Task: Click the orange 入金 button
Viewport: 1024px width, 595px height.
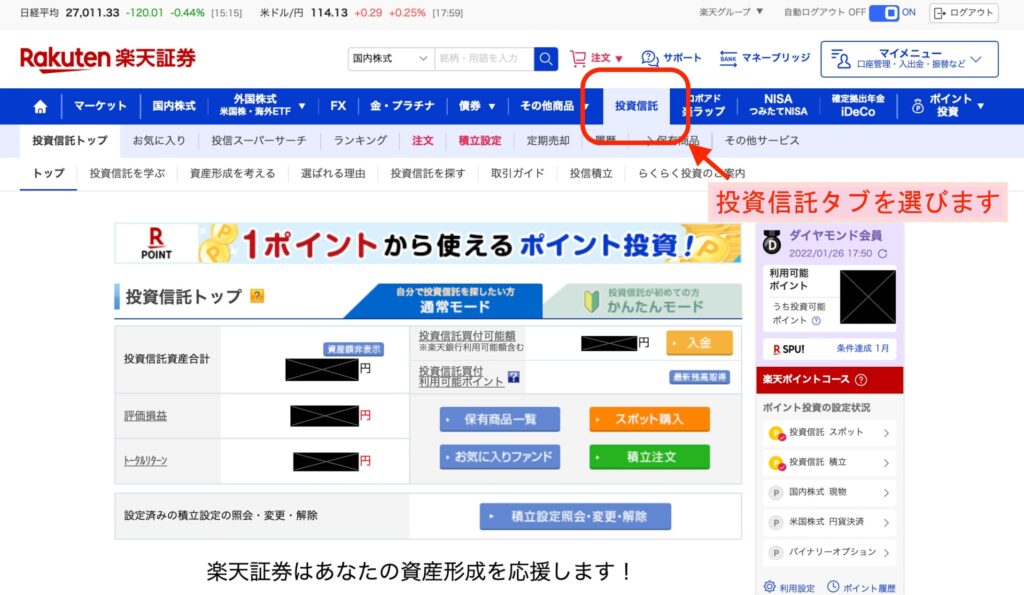Action: pyautogui.click(x=699, y=343)
